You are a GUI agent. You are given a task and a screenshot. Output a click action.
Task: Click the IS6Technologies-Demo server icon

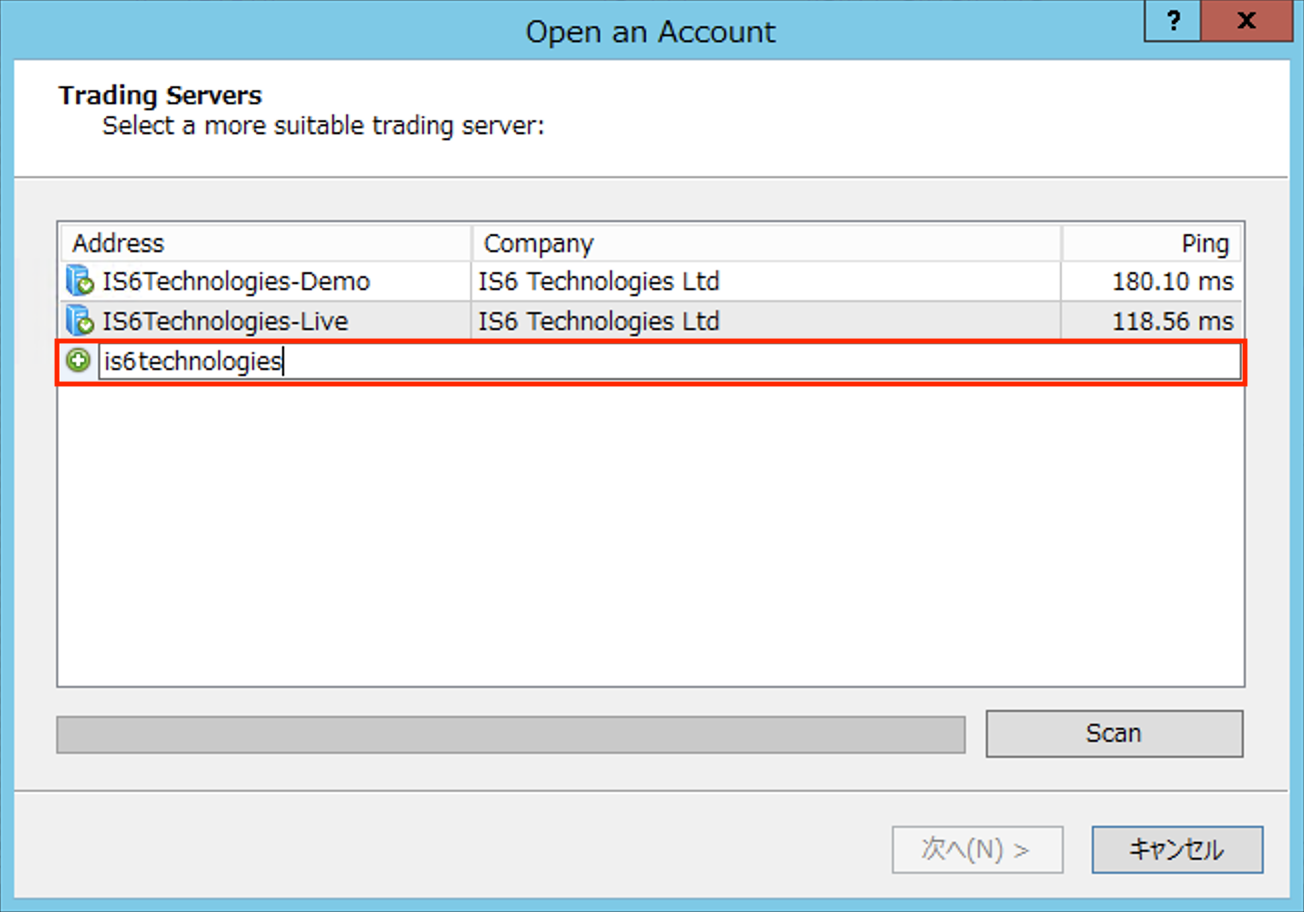[79, 282]
